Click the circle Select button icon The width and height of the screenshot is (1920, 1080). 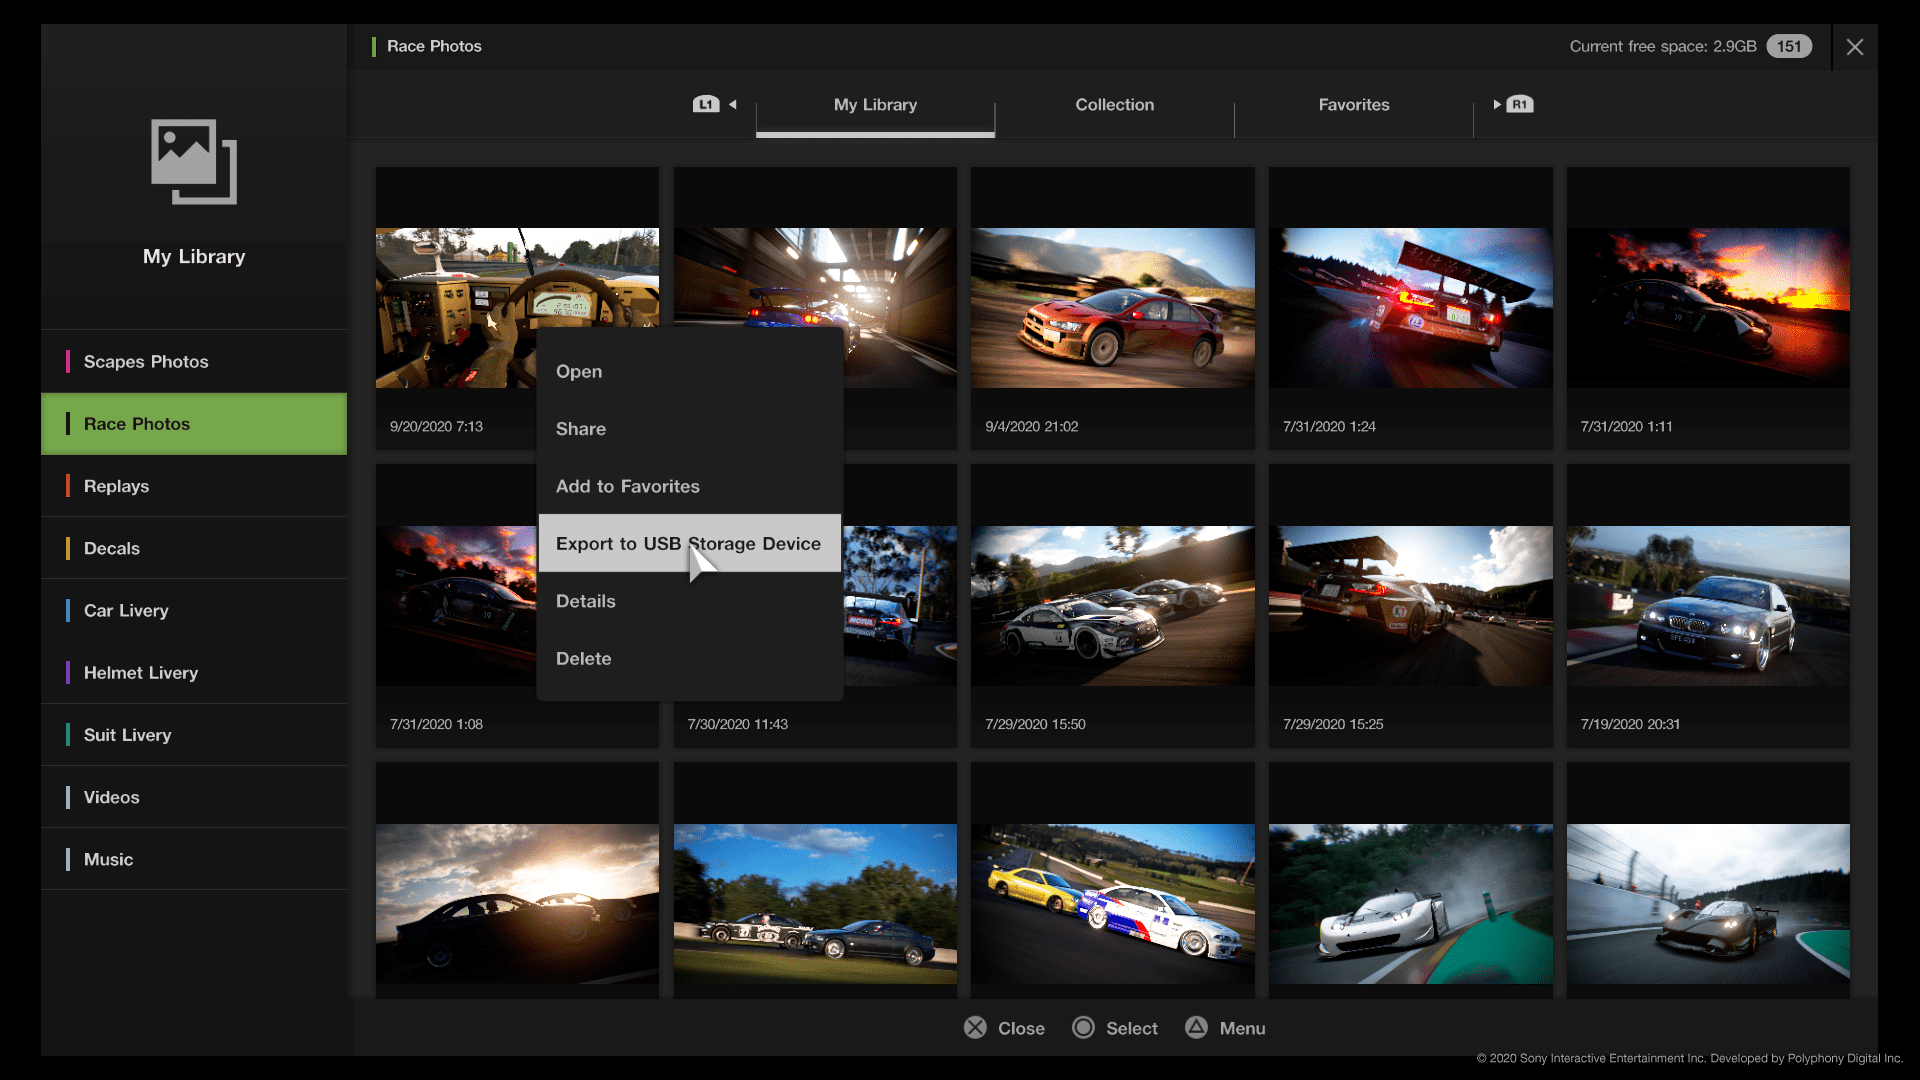(x=1083, y=1028)
